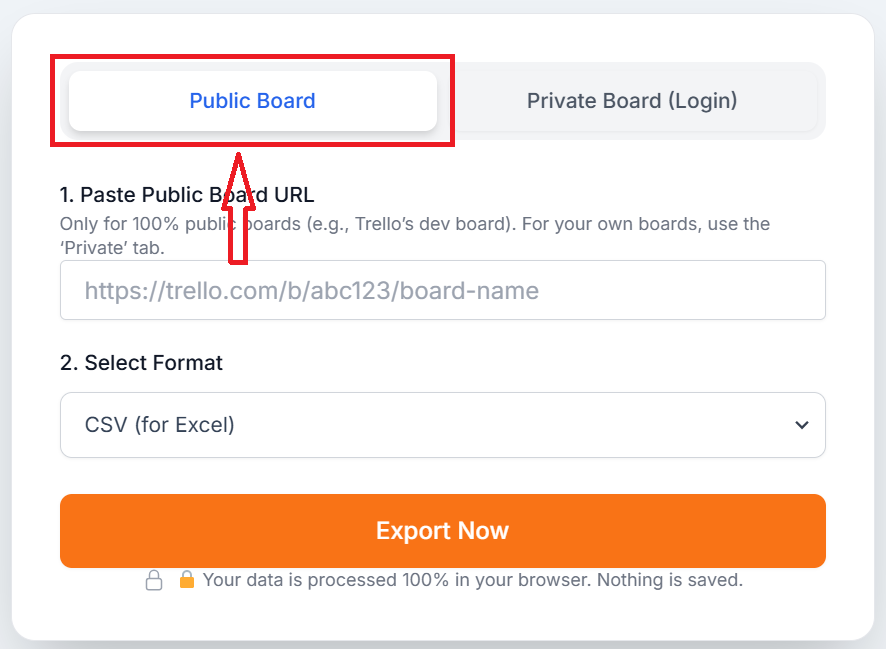Click the red arrow annotation
886x649 pixels.
click(239, 210)
